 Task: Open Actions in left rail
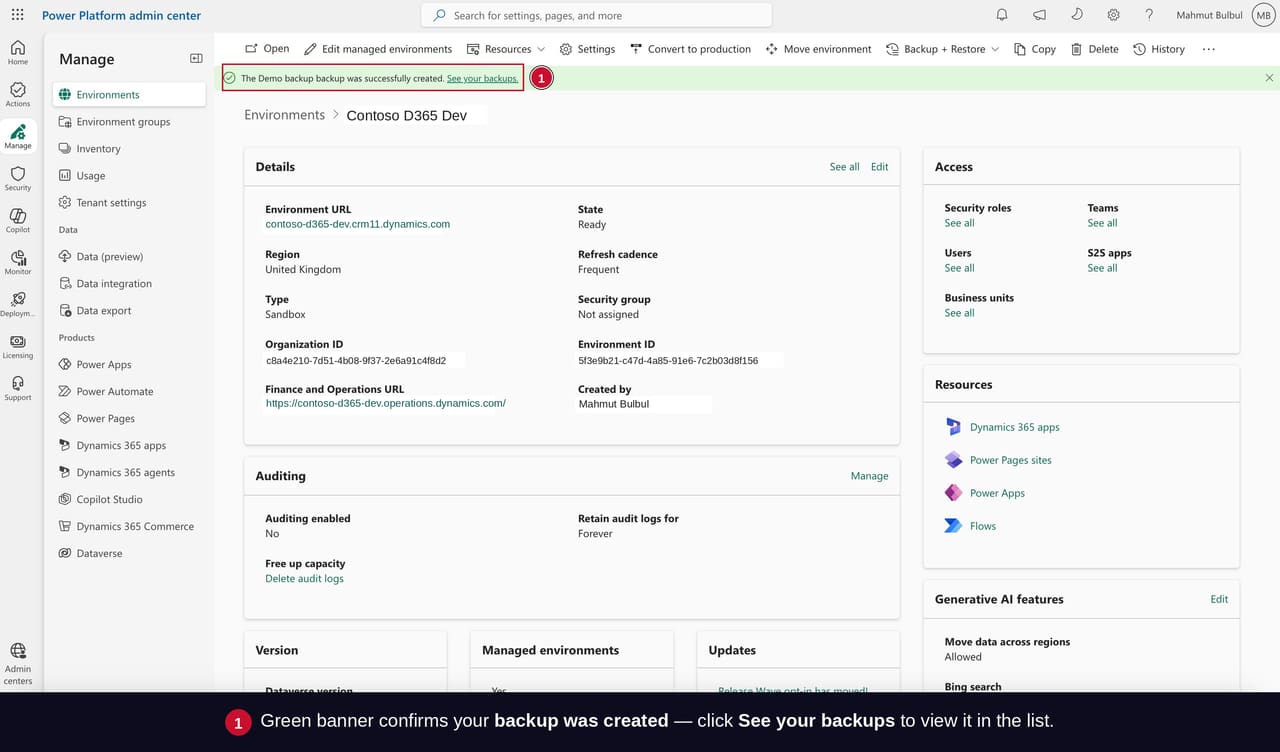click(x=18, y=94)
